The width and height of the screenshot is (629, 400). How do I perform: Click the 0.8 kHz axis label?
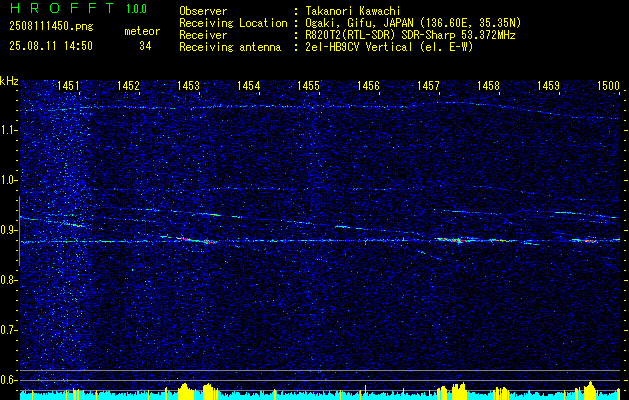pyautogui.click(x=9, y=280)
